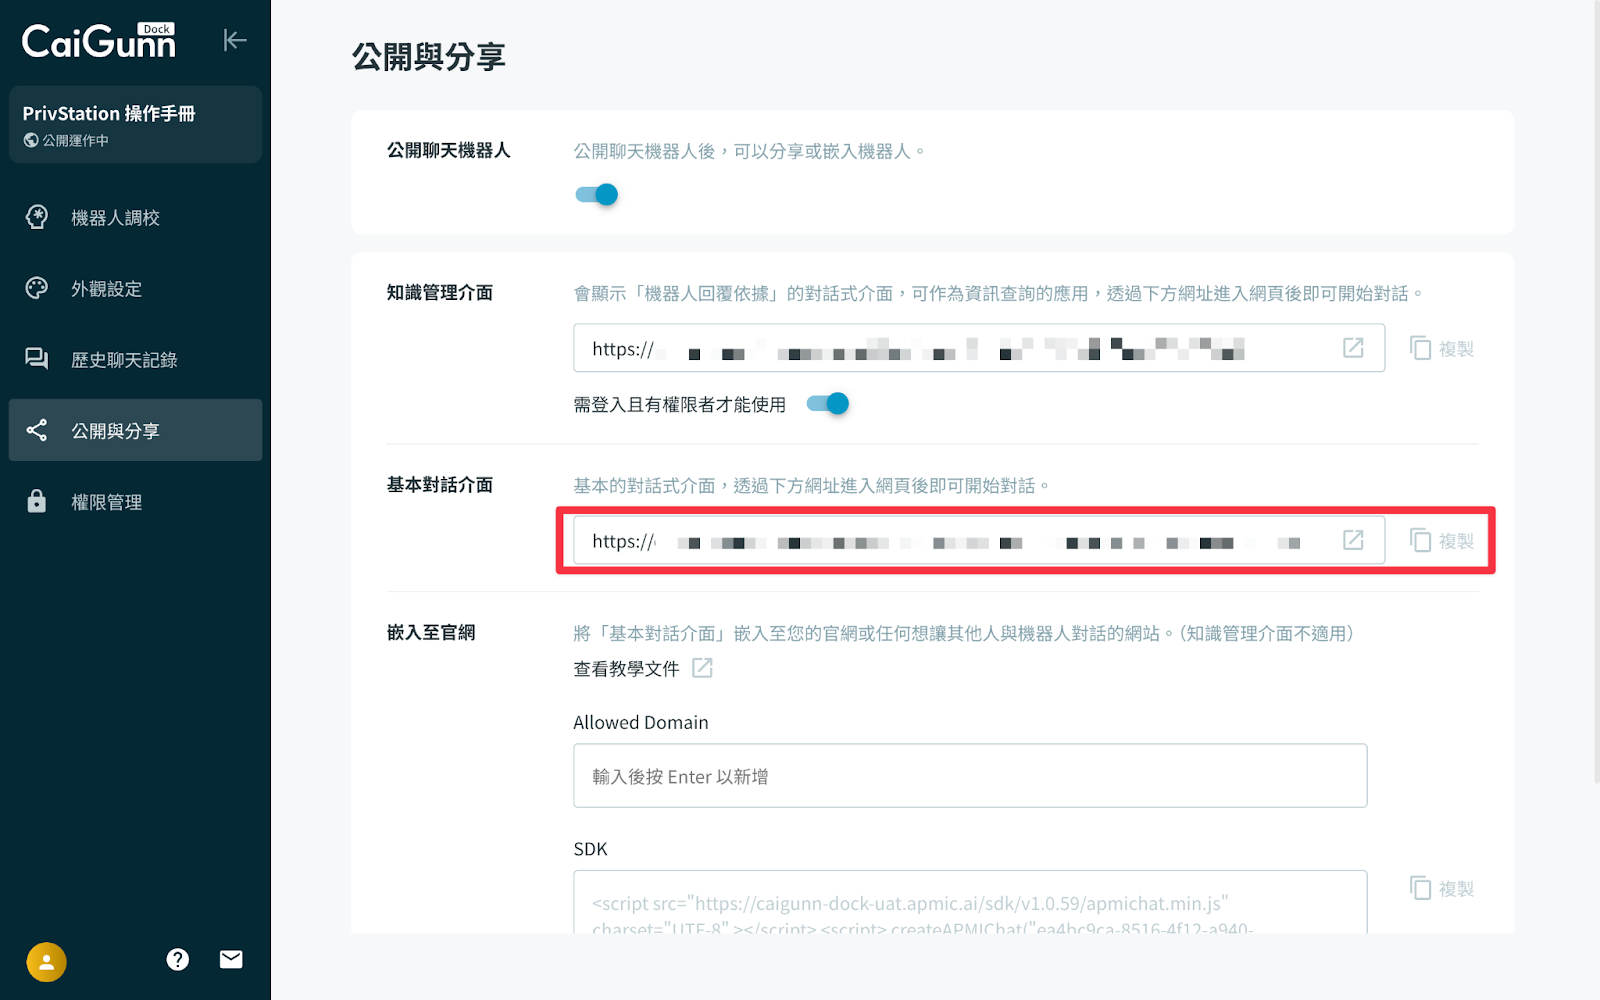Click the PrivStation 操作手冊 project card

click(x=135, y=125)
